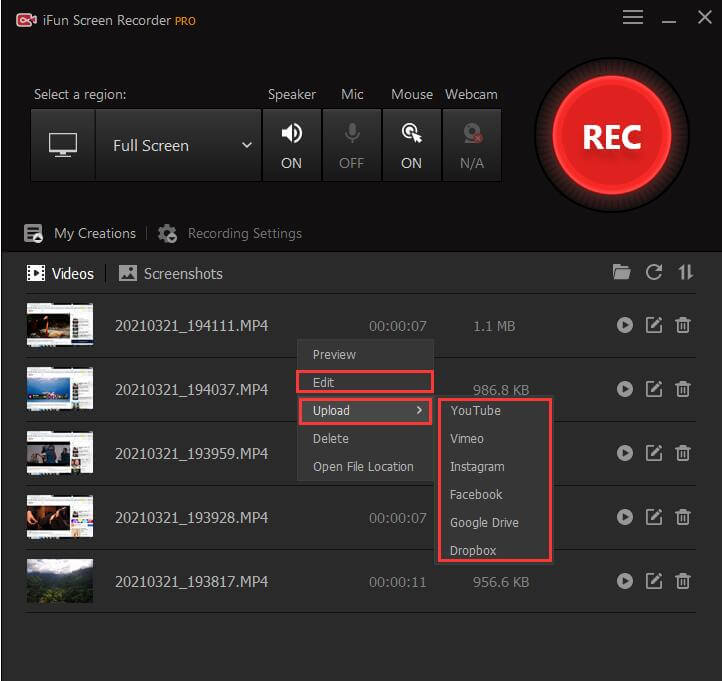Delete 20210321_193959.MP4 via trash icon
The height and width of the screenshot is (681, 722).
pos(682,453)
